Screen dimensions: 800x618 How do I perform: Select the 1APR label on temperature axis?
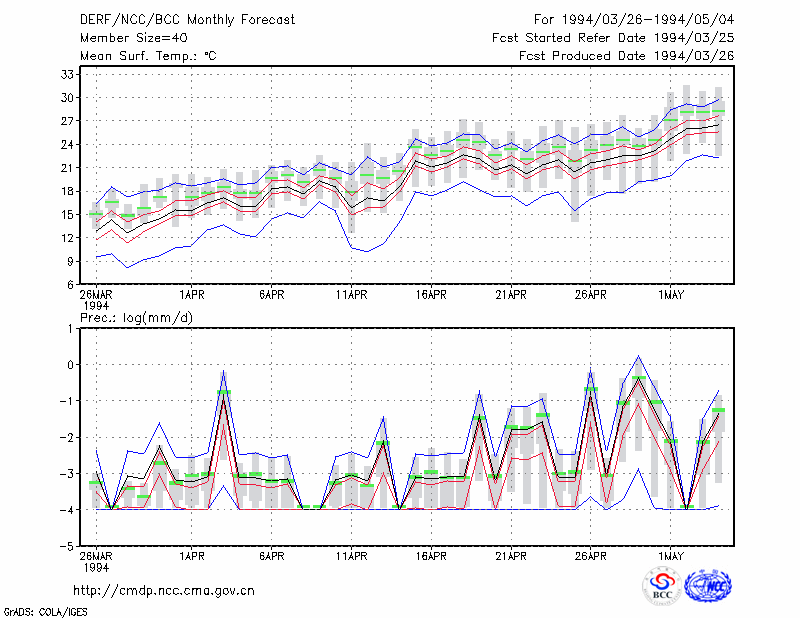191,295
